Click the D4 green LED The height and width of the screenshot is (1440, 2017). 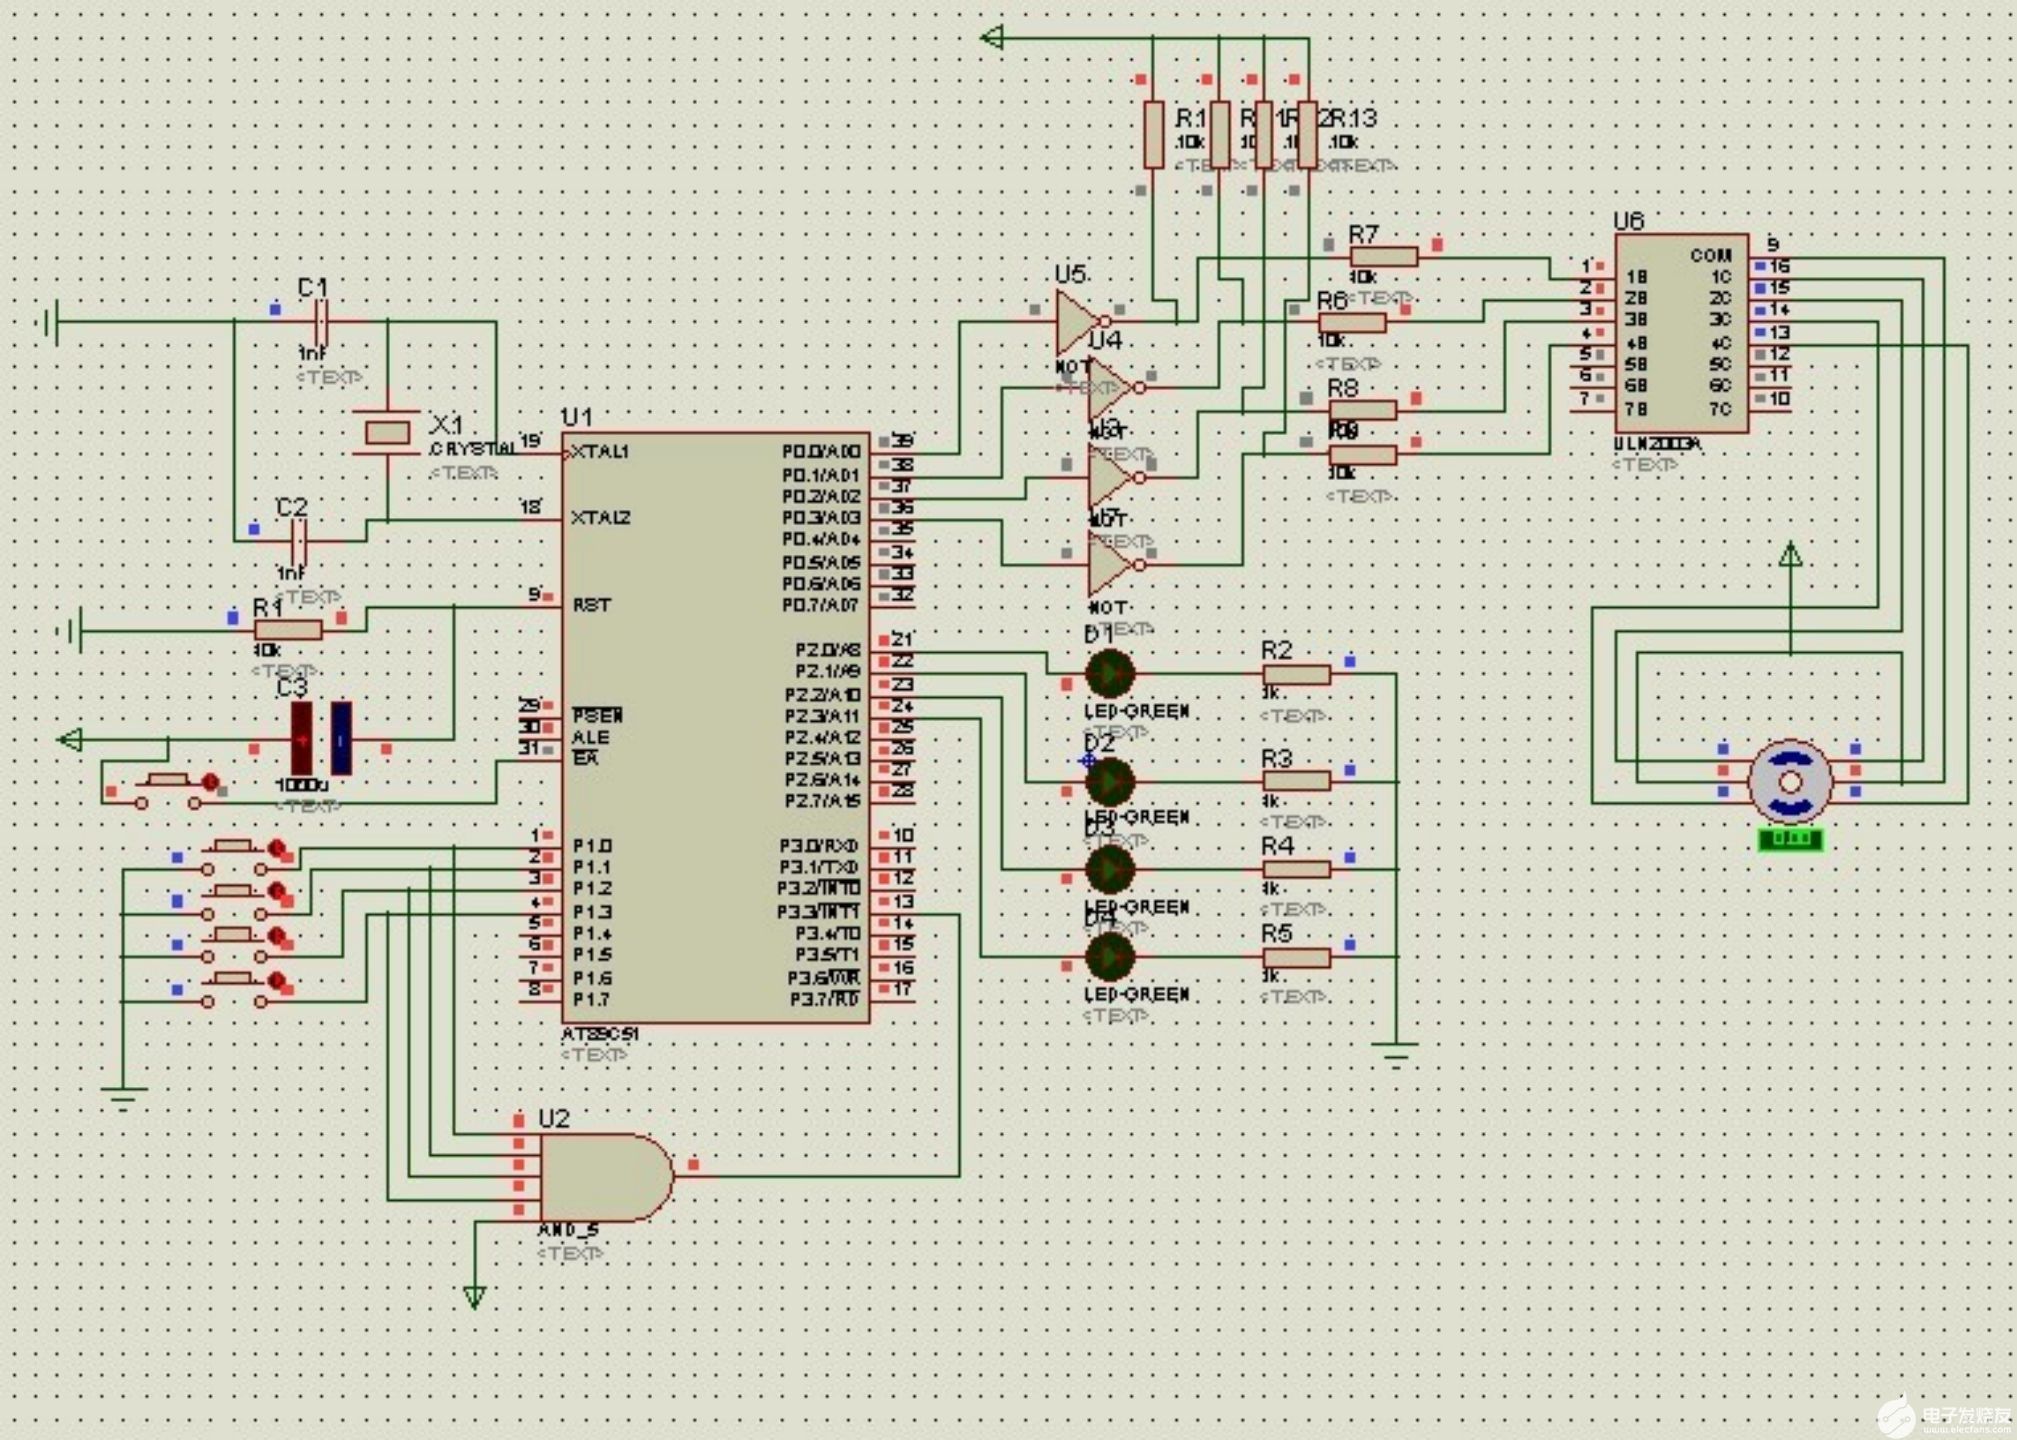[1109, 957]
